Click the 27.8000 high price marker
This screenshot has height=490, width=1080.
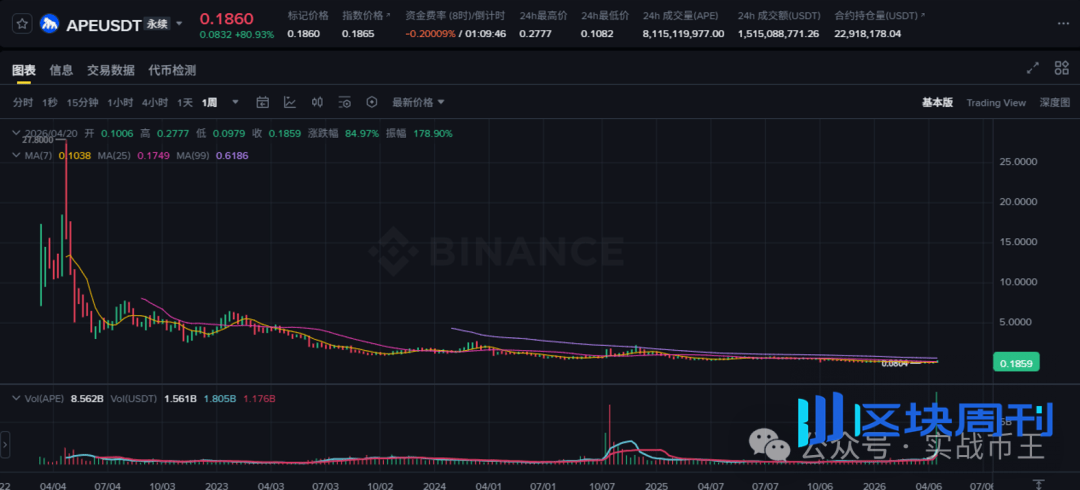pyautogui.click(x=38, y=140)
